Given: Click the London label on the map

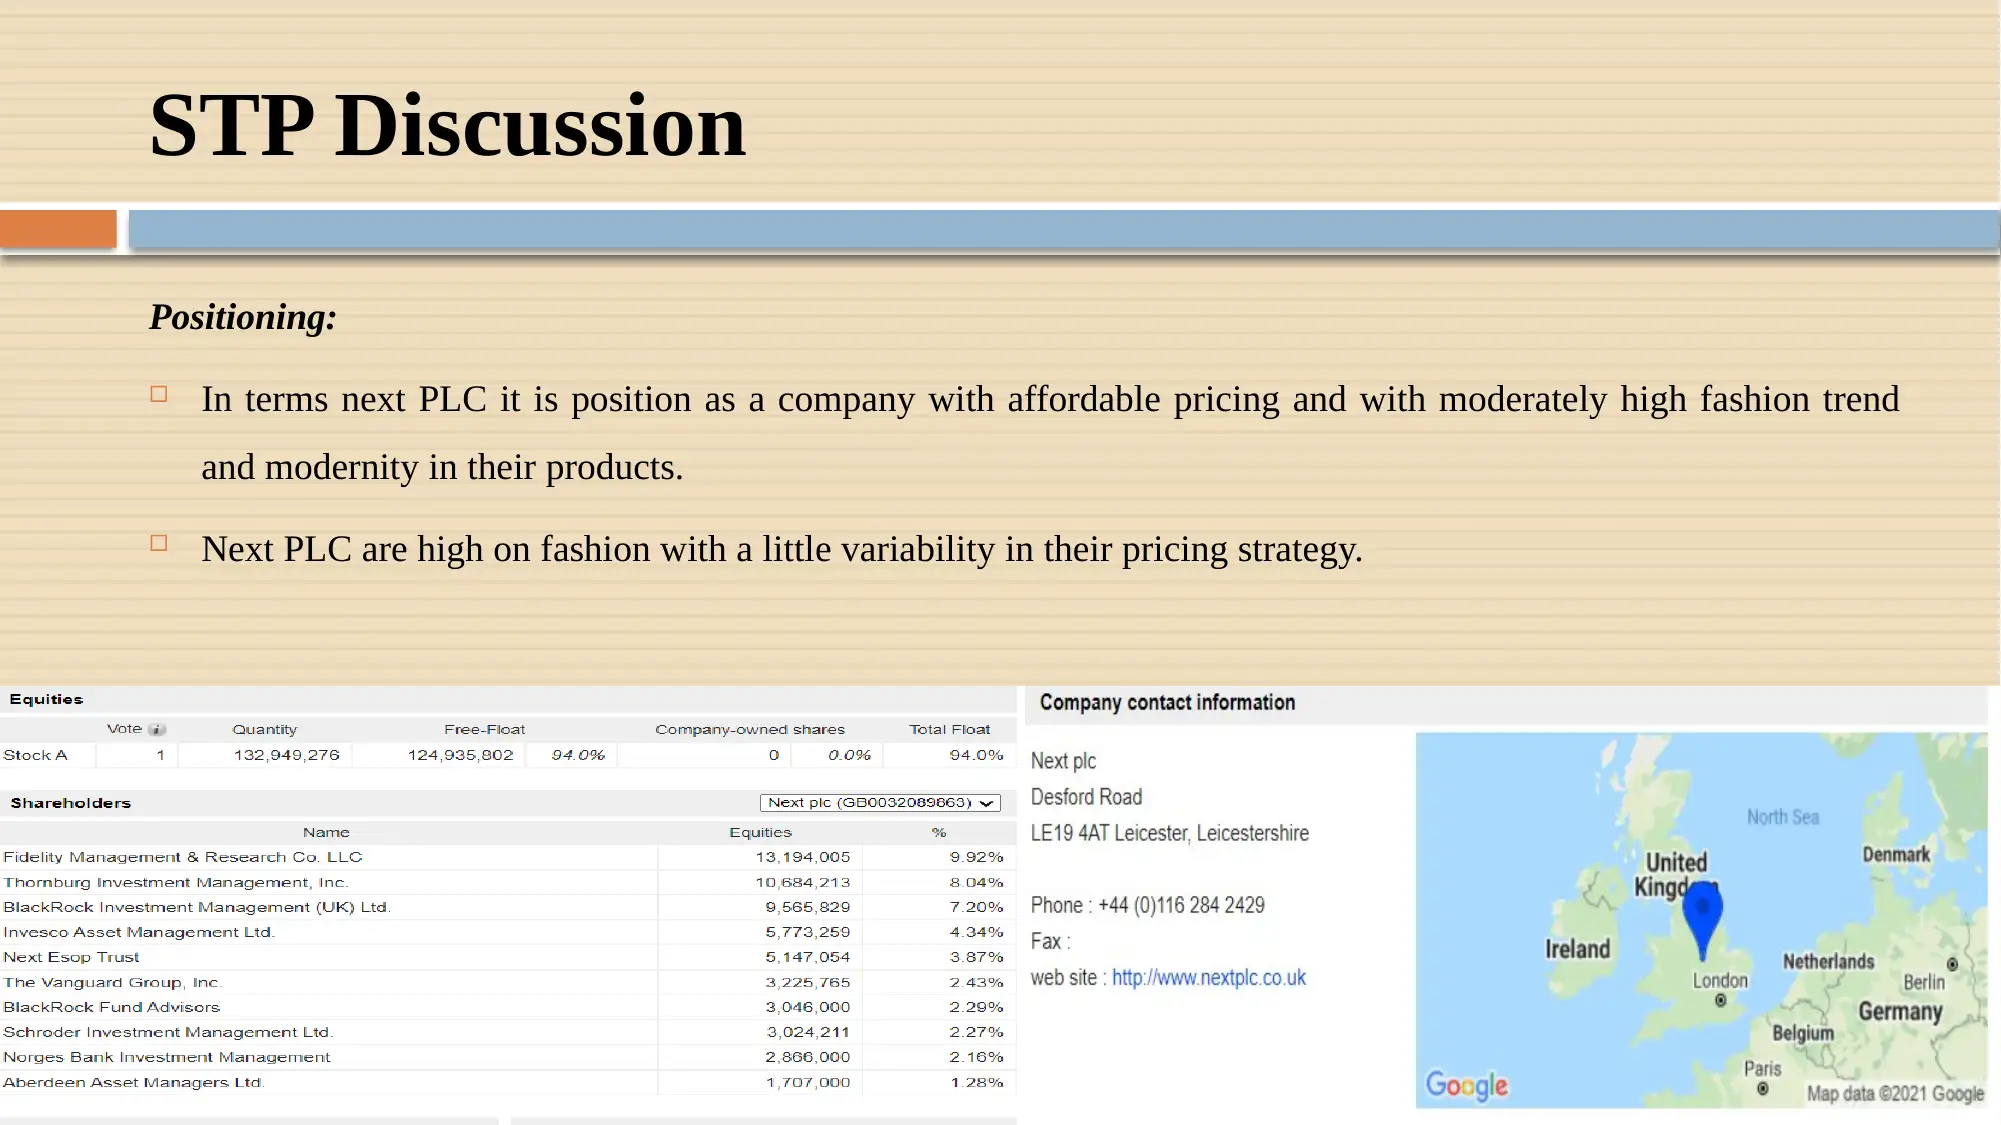Looking at the screenshot, I should [1720, 981].
